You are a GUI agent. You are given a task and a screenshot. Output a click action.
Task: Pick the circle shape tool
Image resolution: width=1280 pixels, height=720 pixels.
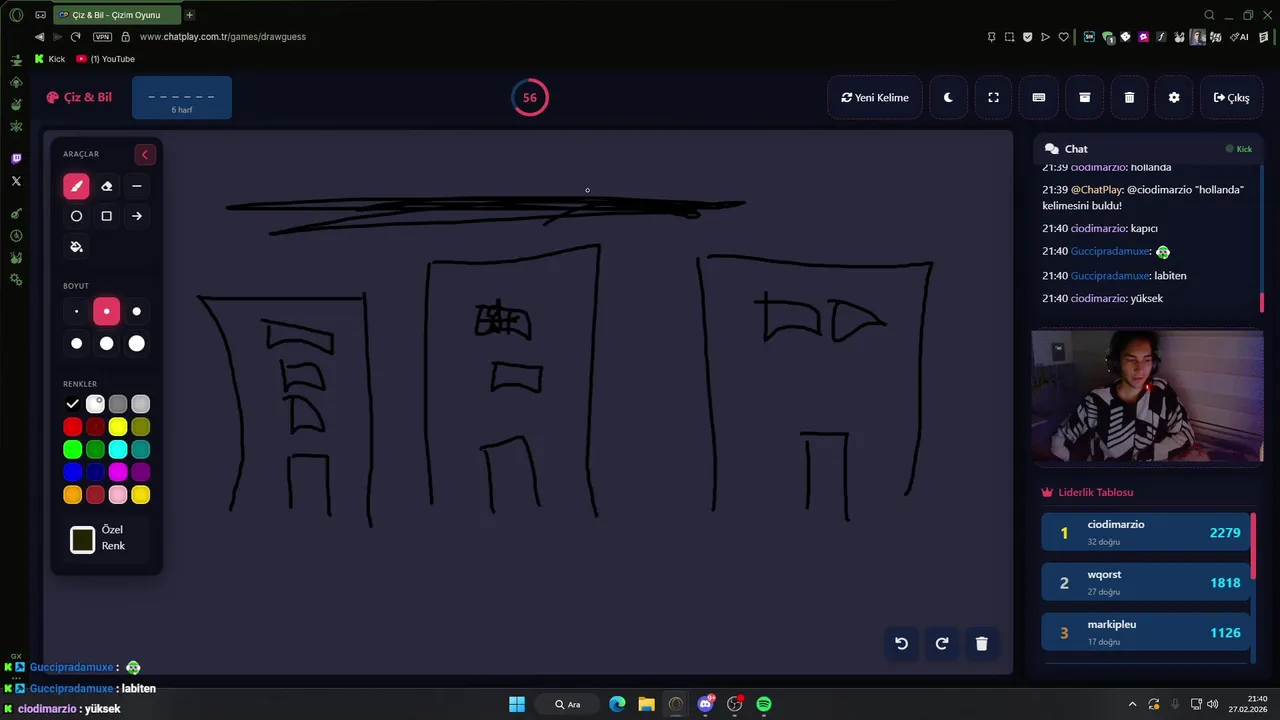[x=76, y=216]
